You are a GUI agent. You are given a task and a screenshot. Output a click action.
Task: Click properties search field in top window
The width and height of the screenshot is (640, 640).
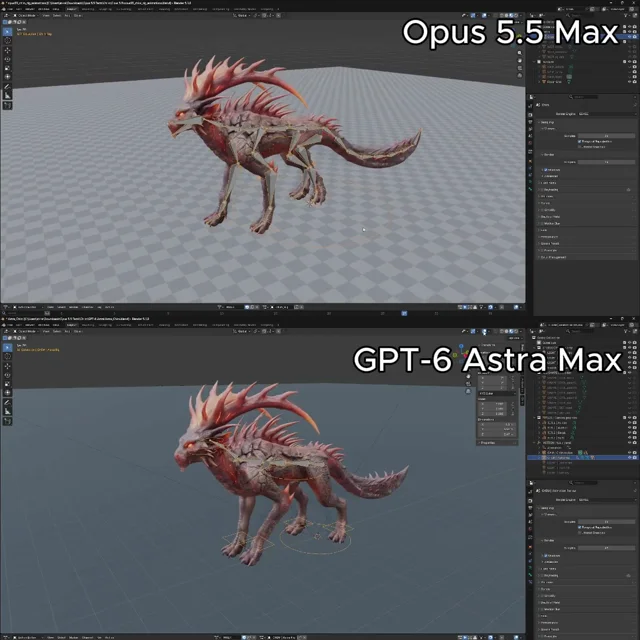584,97
